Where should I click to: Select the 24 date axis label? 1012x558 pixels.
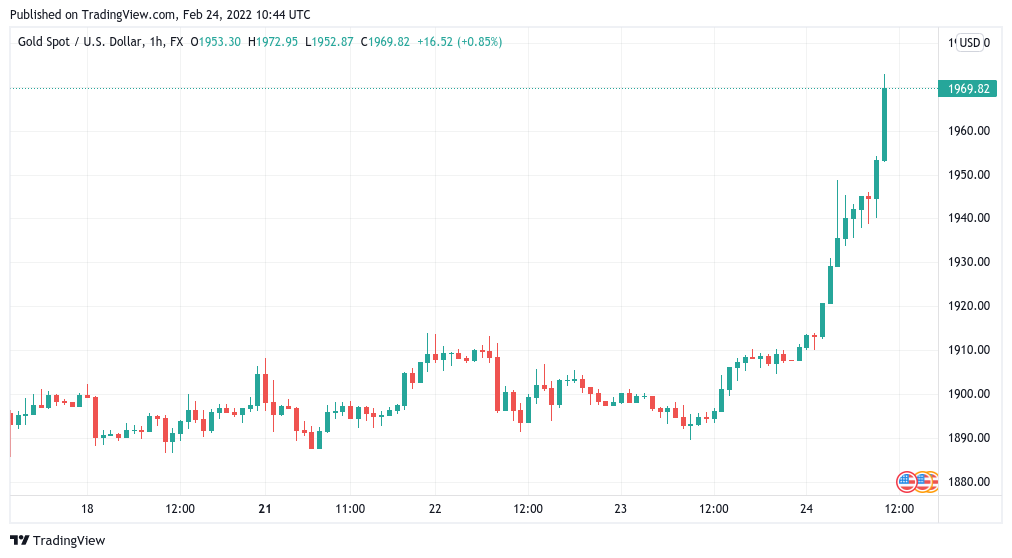[x=806, y=508]
